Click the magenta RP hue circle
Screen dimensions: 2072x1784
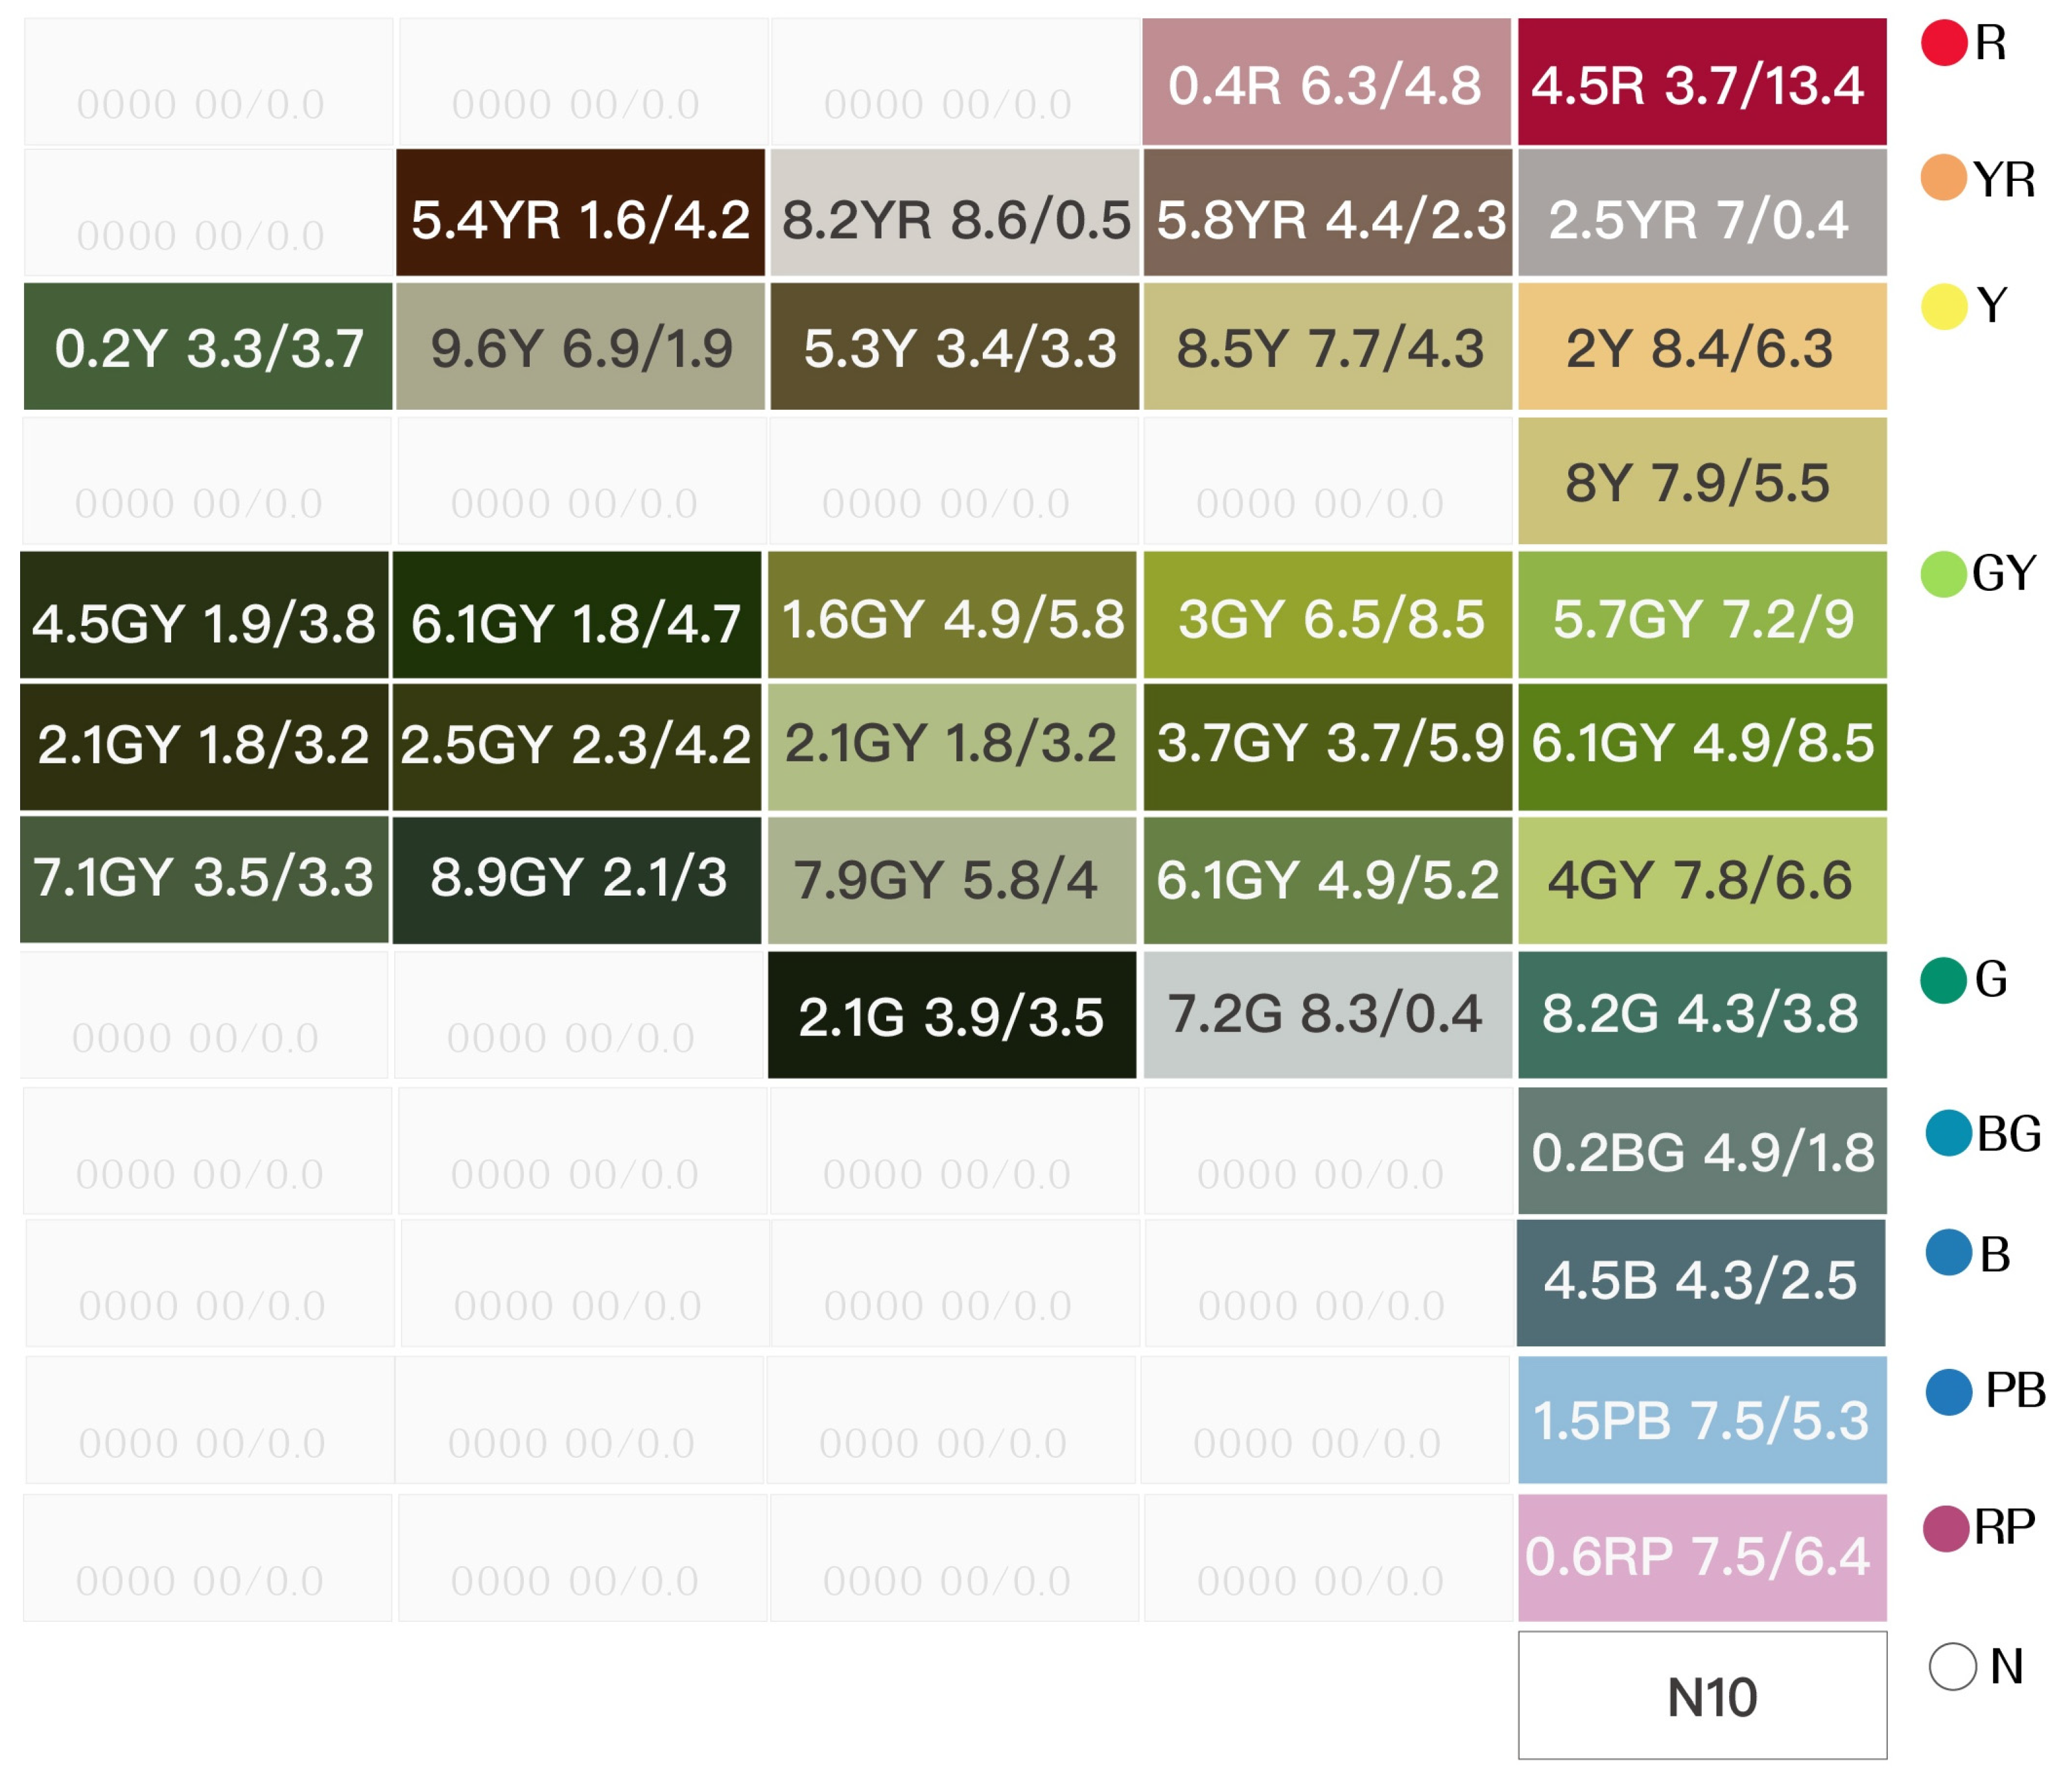(1946, 1528)
